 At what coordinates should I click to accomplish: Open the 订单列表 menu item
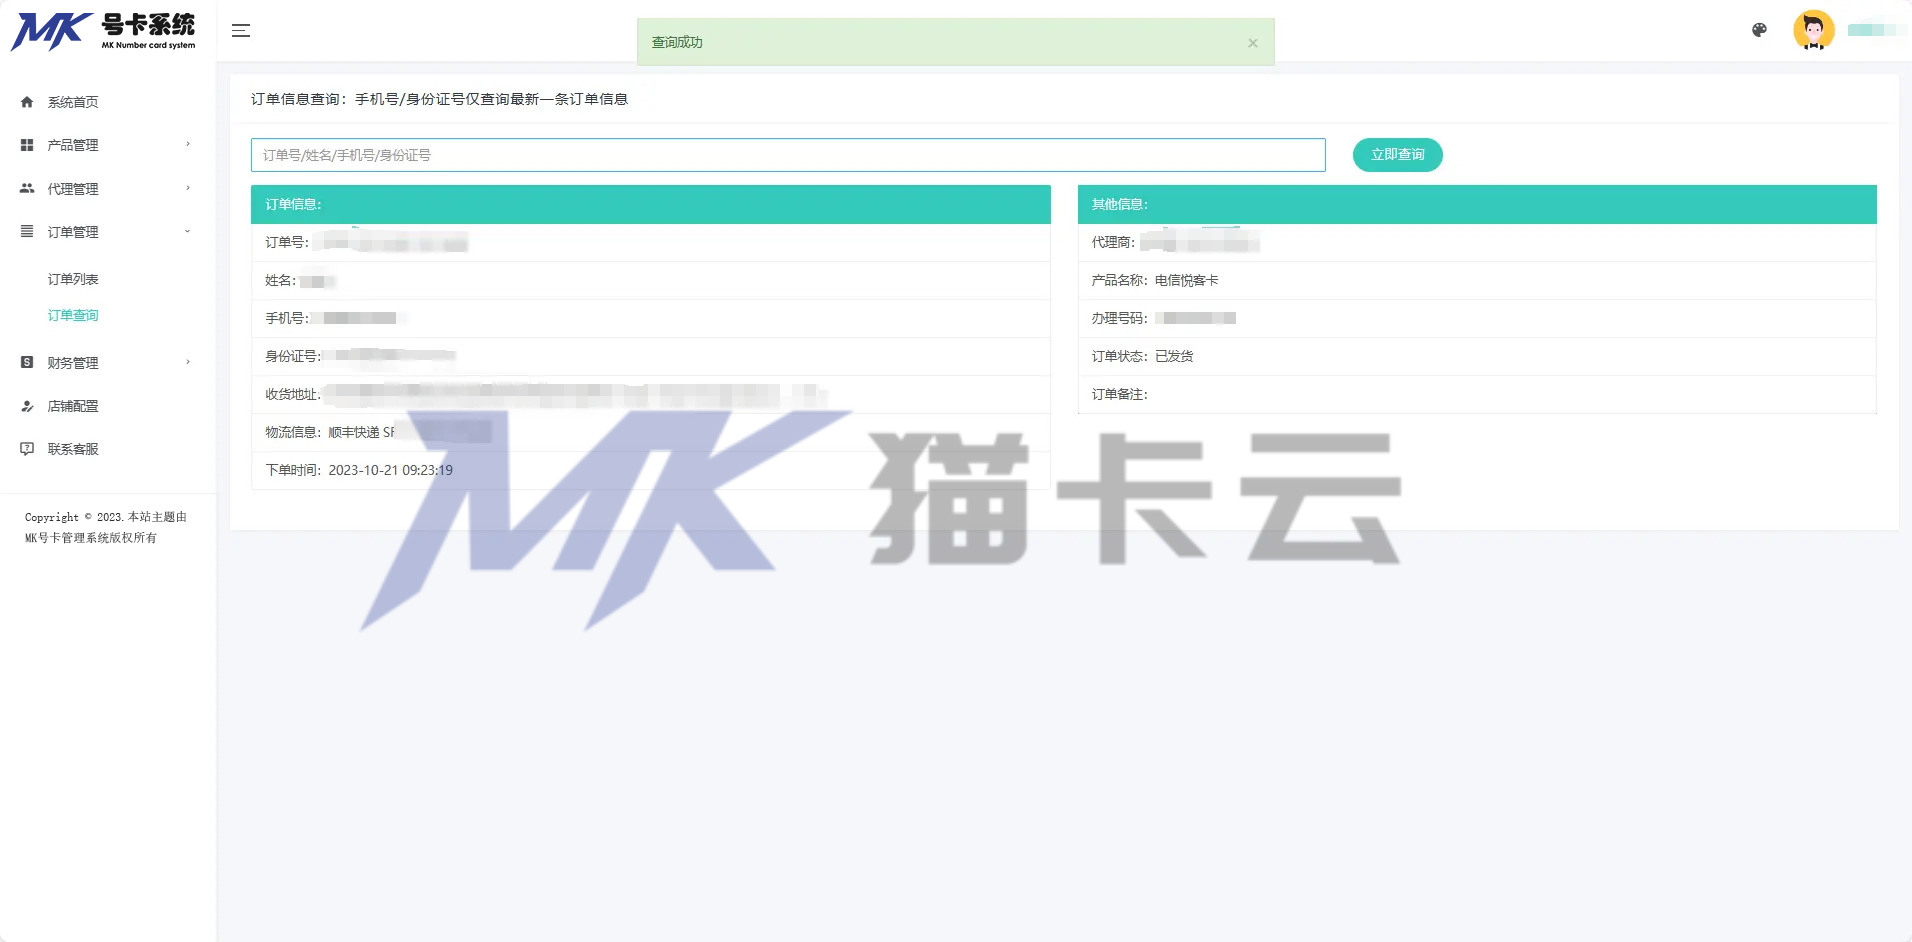pos(73,279)
